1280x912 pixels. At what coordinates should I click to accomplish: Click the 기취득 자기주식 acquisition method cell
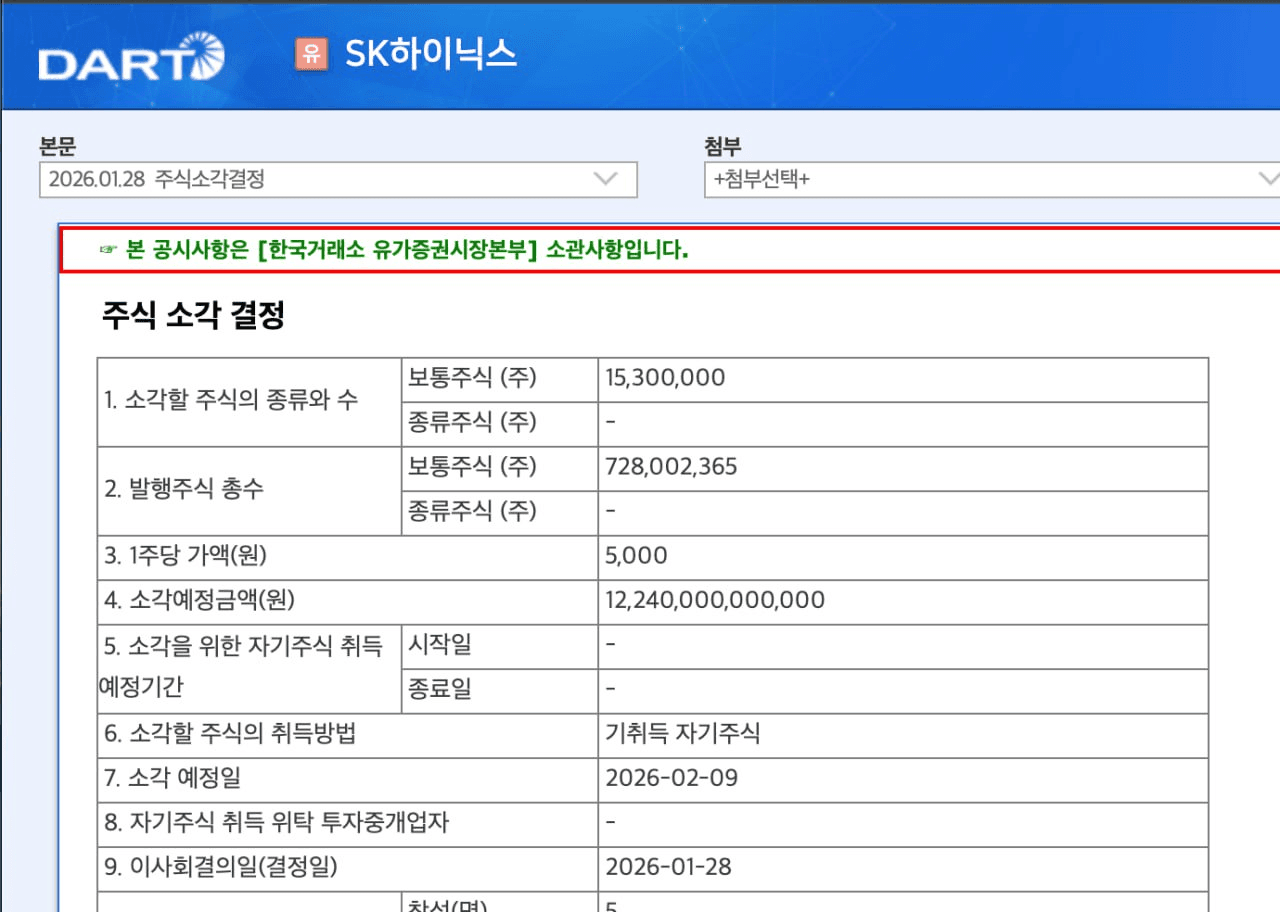682,733
